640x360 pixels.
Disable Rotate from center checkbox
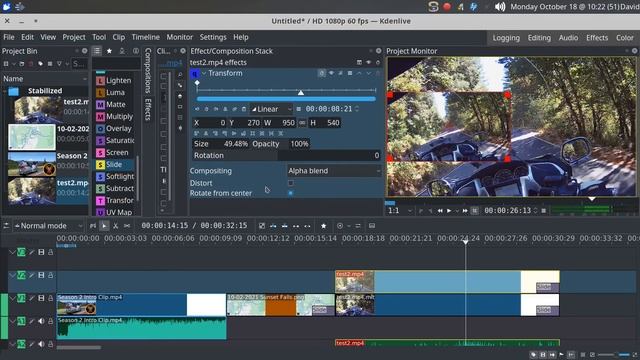pyautogui.click(x=291, y=193)
